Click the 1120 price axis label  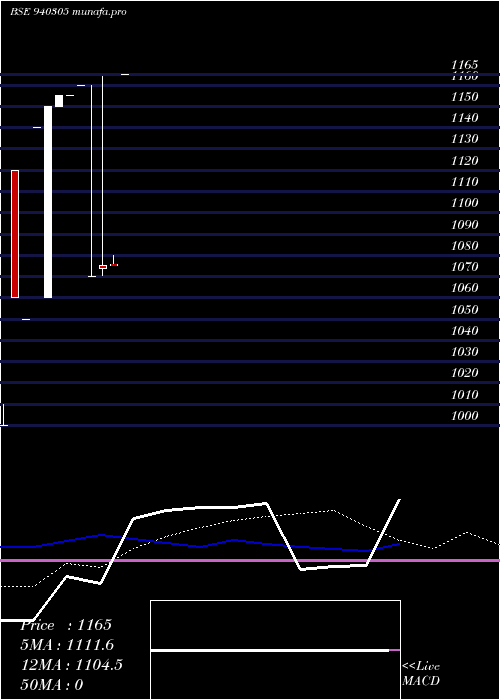pos(464,161)
